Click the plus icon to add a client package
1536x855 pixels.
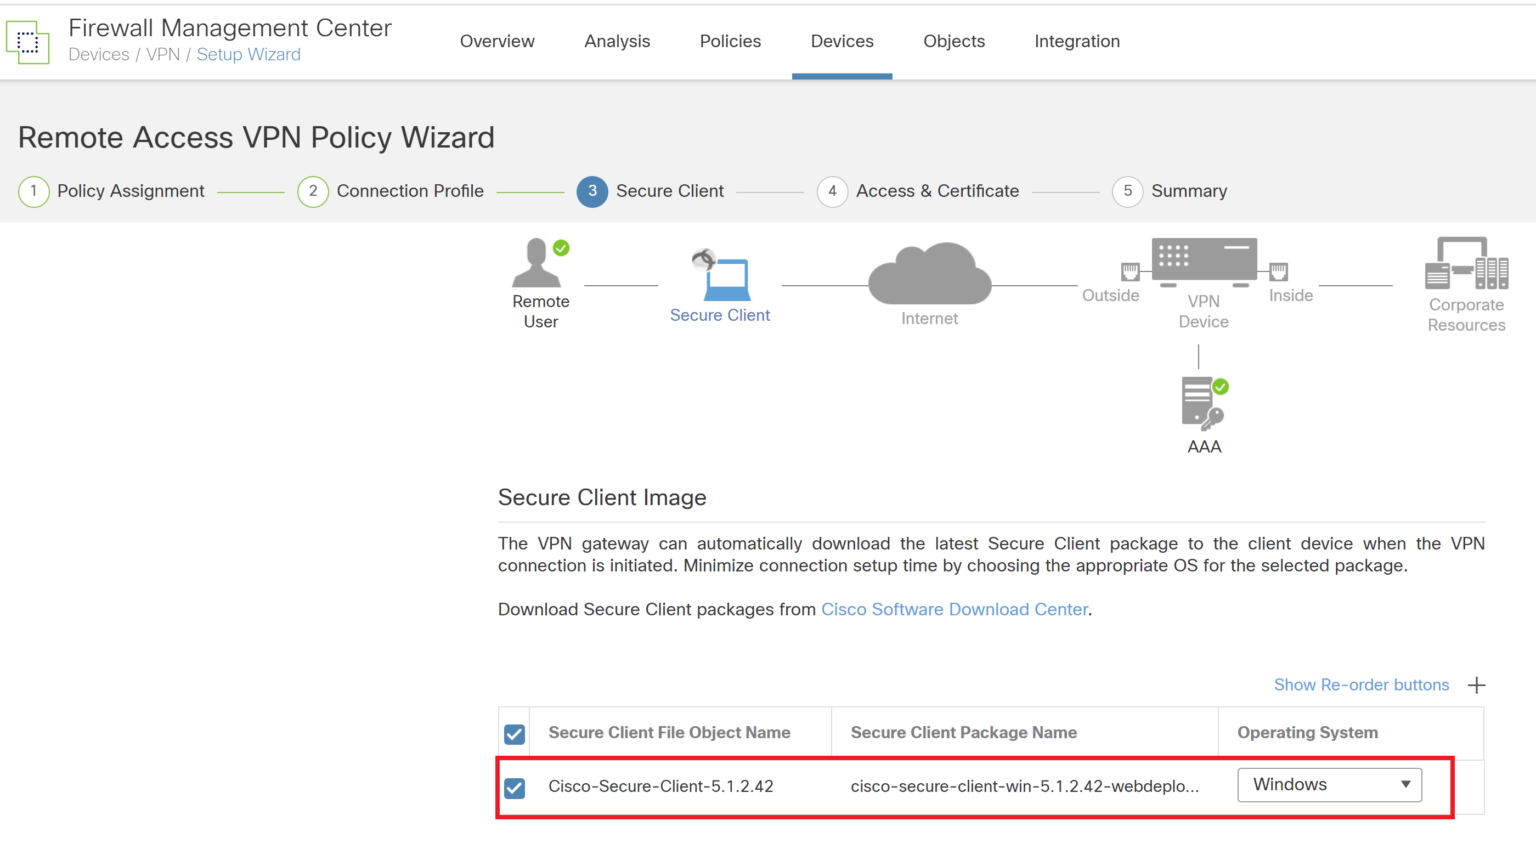pyautogui.click(x=1476, y=684)
